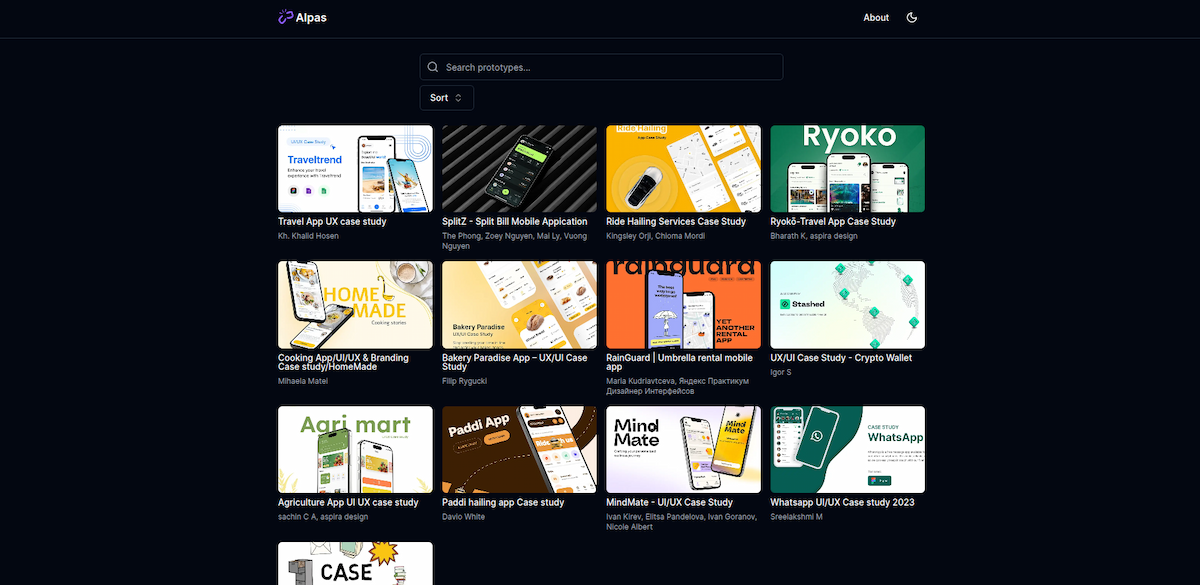This screenshot has height=585, width=1200.
Task: Toggle dark mode moon icon
Action: 912,17
